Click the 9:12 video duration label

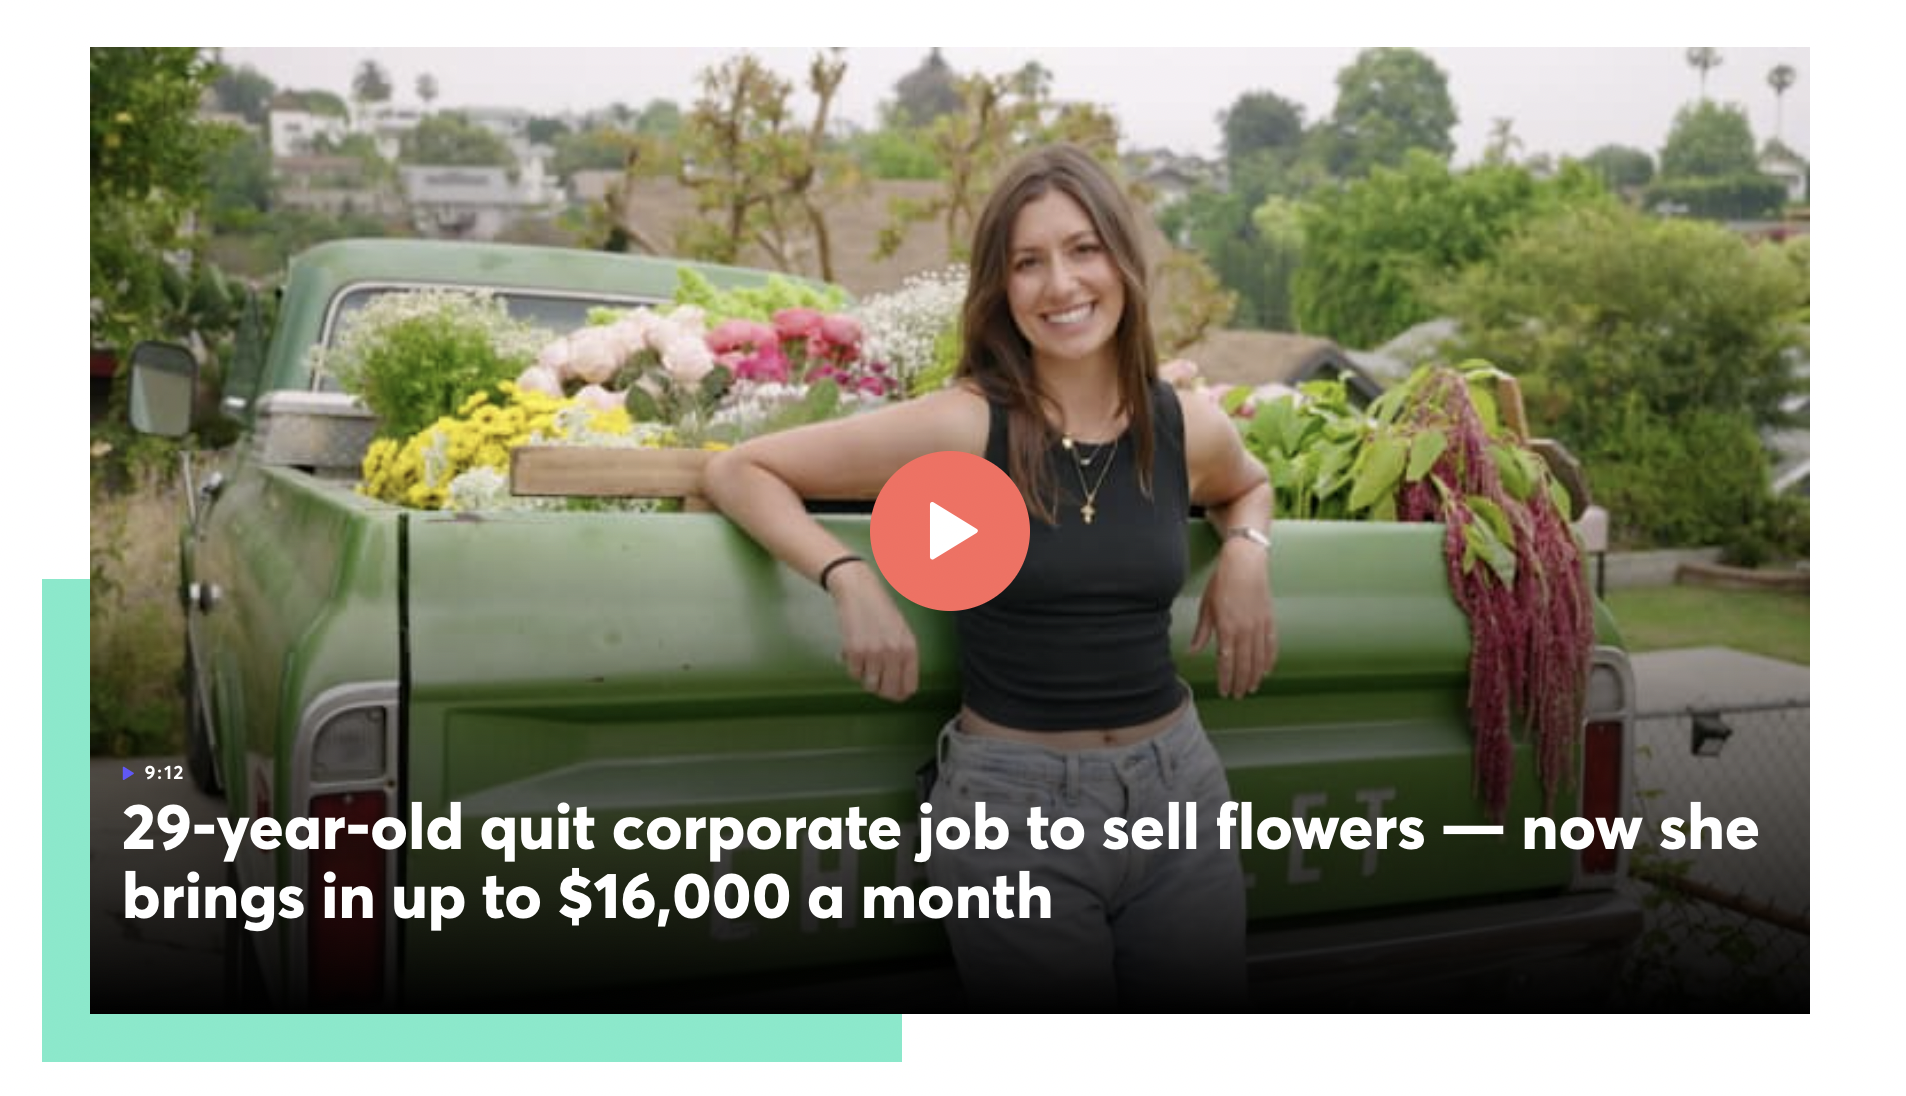(163, 773)
